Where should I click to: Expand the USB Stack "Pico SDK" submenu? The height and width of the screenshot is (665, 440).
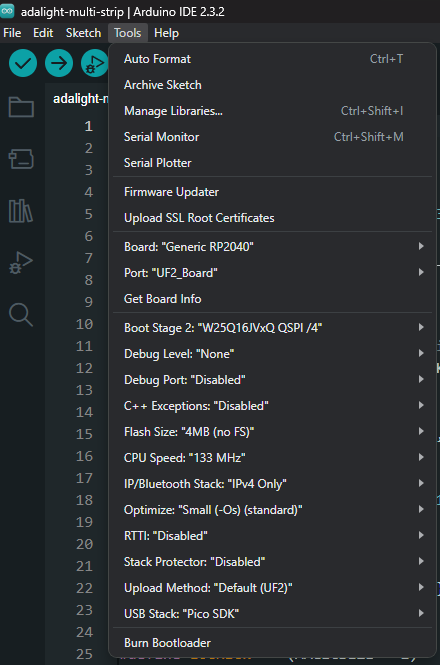pos(272,613)
